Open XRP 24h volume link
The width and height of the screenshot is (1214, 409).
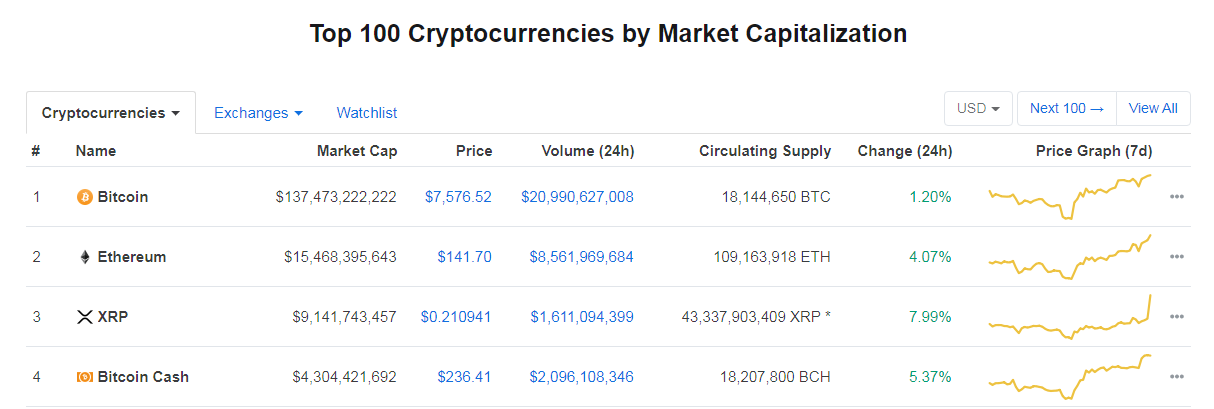pyautogui.click(x=581, y=317)
